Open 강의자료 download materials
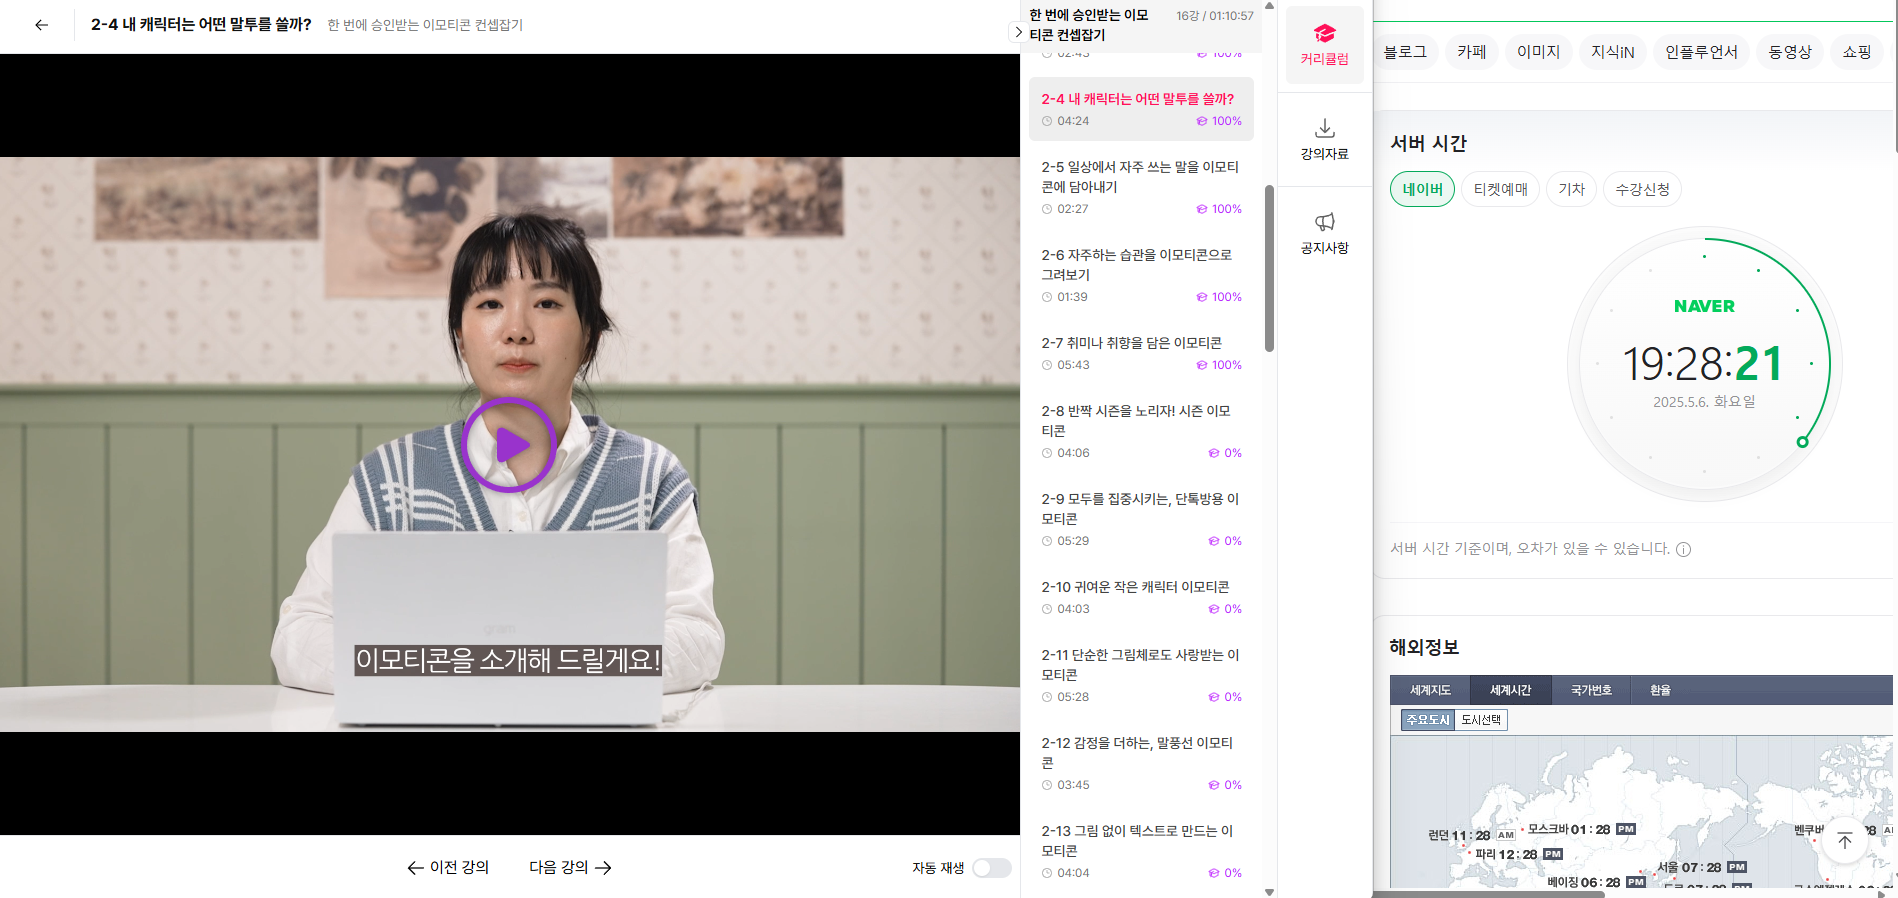Viewport: 1898px width, 898px height. 1324,140
